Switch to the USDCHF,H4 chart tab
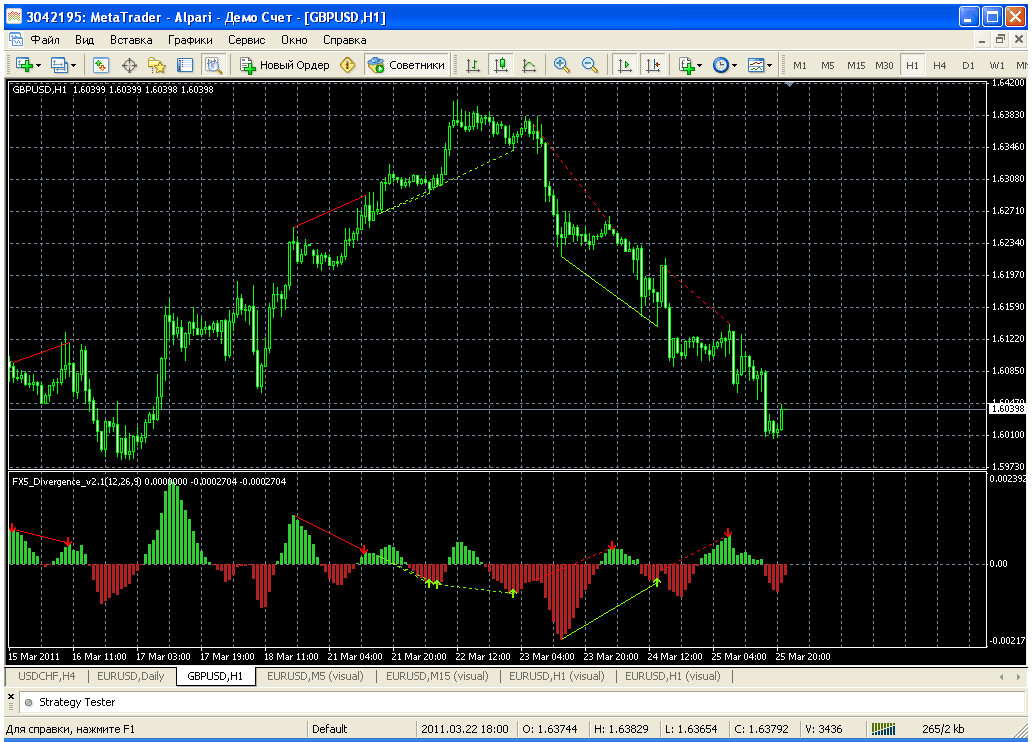 point(46,676)
